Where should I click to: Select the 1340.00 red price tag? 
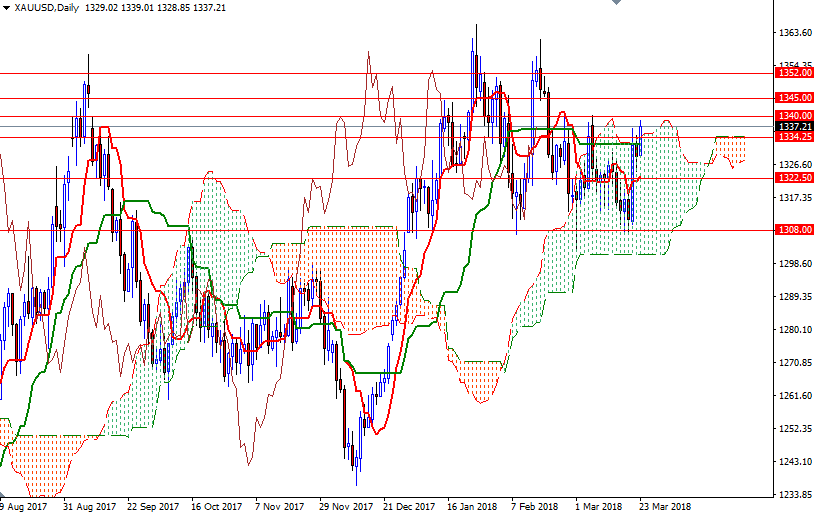794,116
